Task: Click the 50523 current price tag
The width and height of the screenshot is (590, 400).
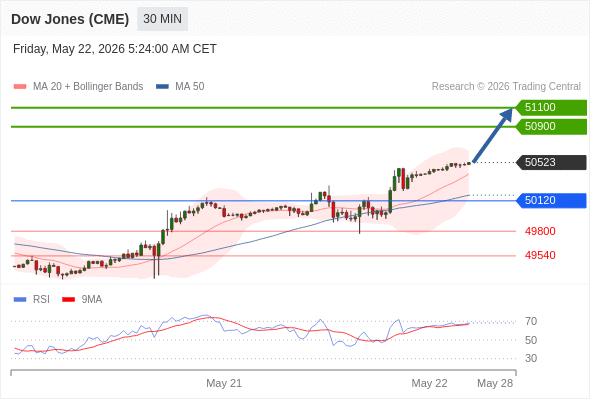Action: click(551, 163)
